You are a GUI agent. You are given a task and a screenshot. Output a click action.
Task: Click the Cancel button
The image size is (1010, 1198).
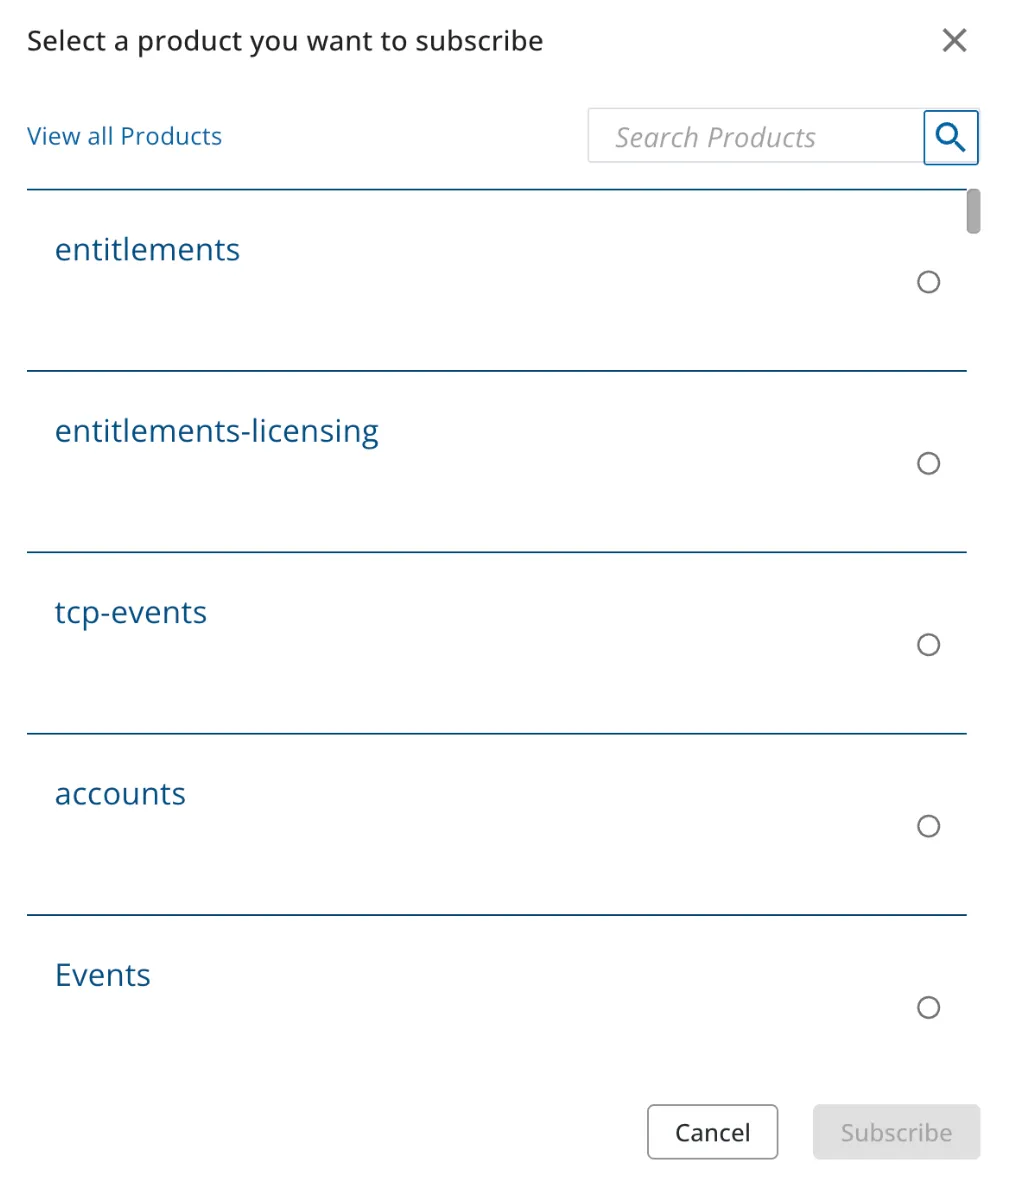point(712,1132)
